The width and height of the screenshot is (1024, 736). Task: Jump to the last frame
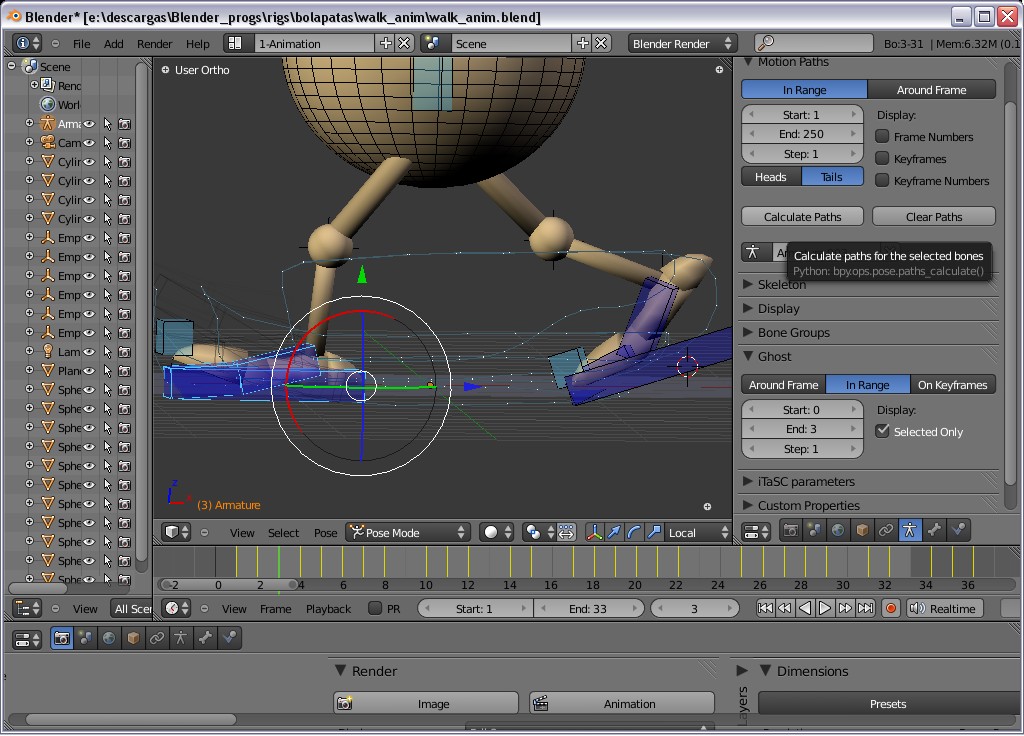click(865, 609)
